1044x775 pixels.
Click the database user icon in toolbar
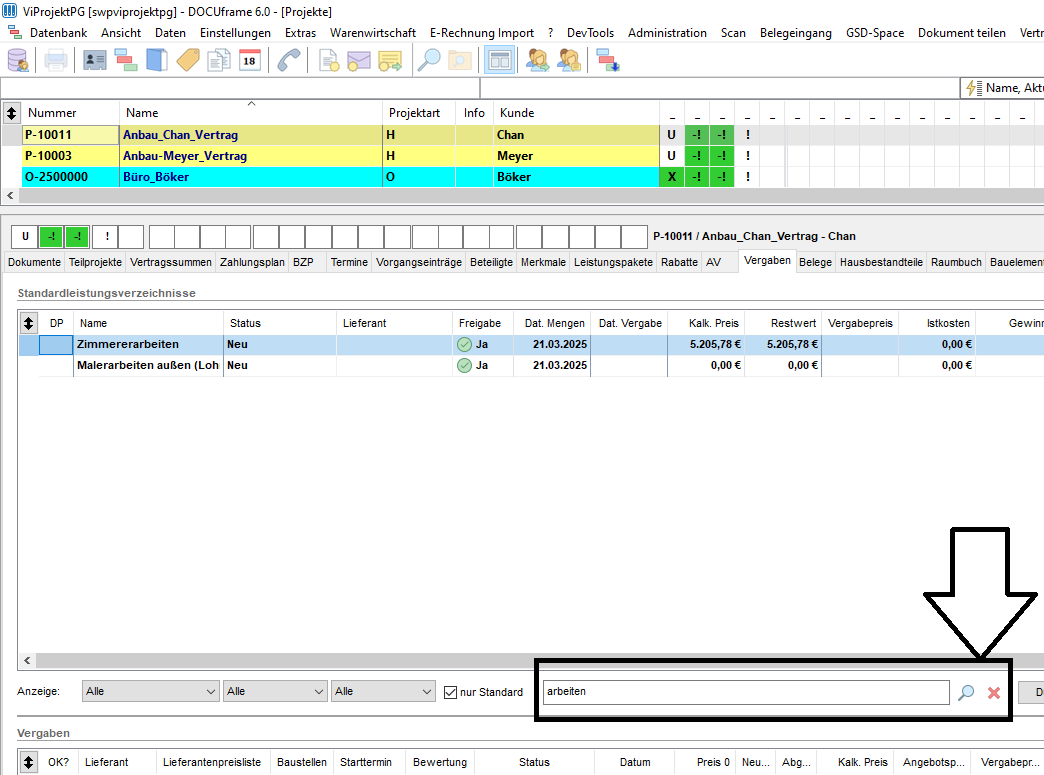[18, 61]
